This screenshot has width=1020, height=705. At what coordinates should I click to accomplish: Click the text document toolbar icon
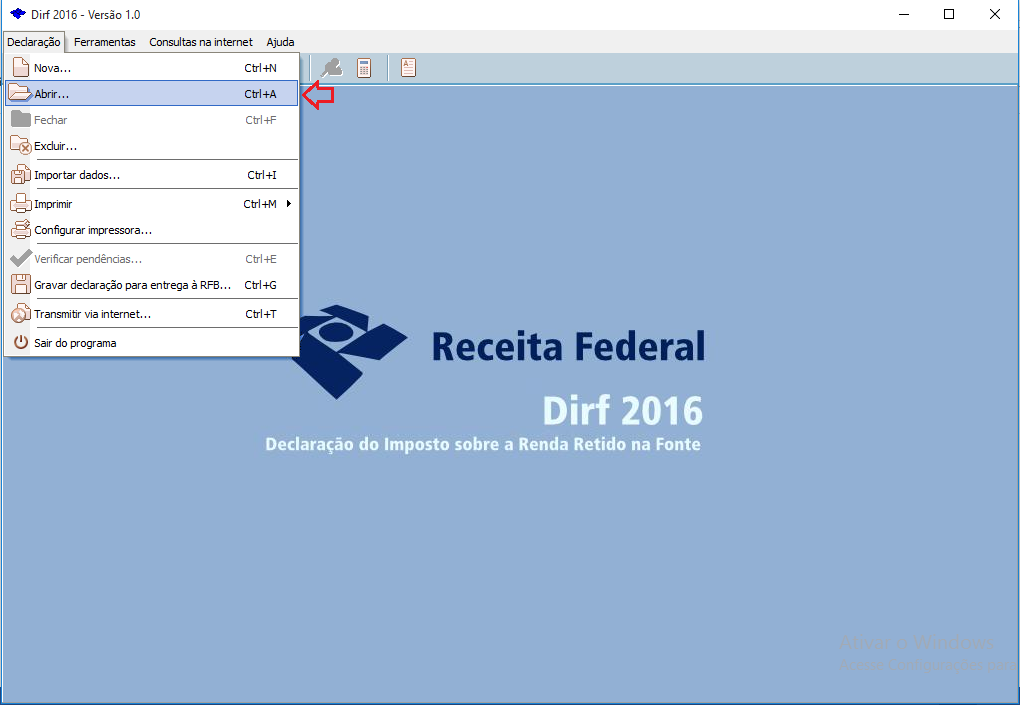pyautogui.click(x=409, y=68)
